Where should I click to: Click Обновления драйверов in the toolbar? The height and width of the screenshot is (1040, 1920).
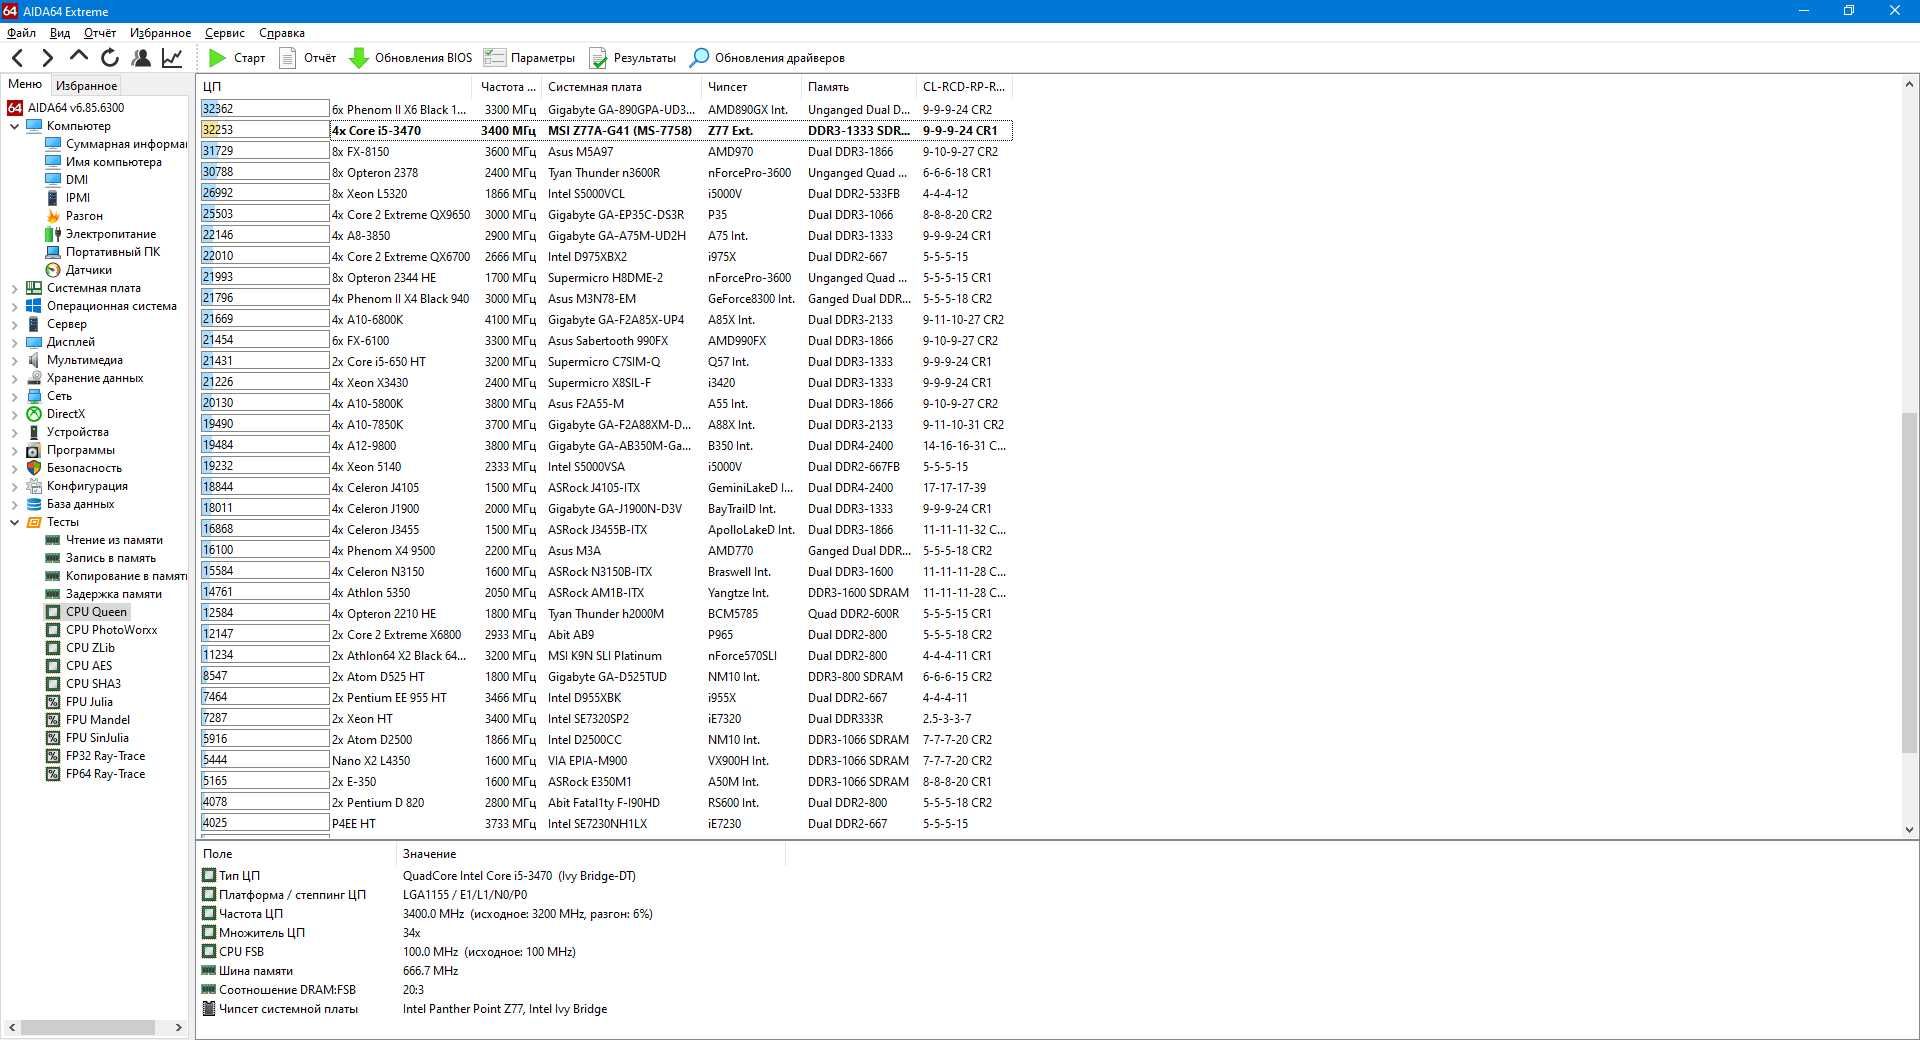[767, 58]
